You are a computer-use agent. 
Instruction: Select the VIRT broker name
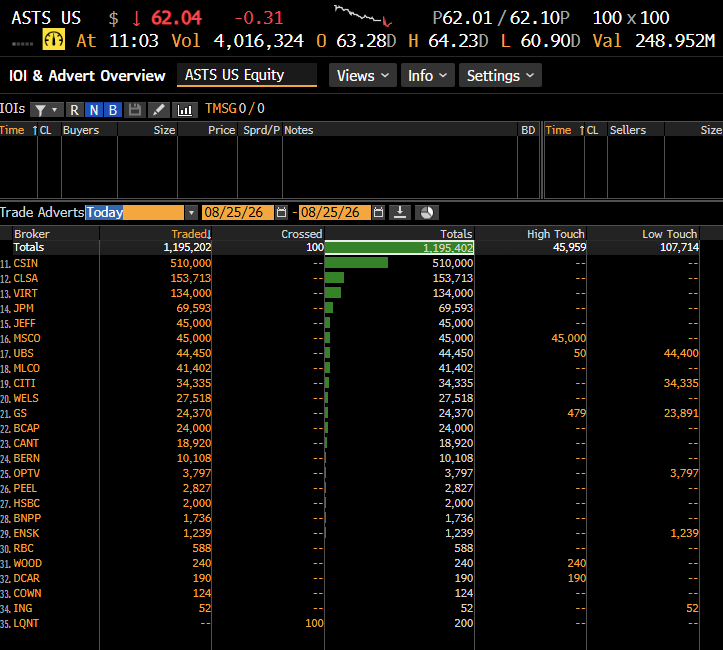click(25, 293)
